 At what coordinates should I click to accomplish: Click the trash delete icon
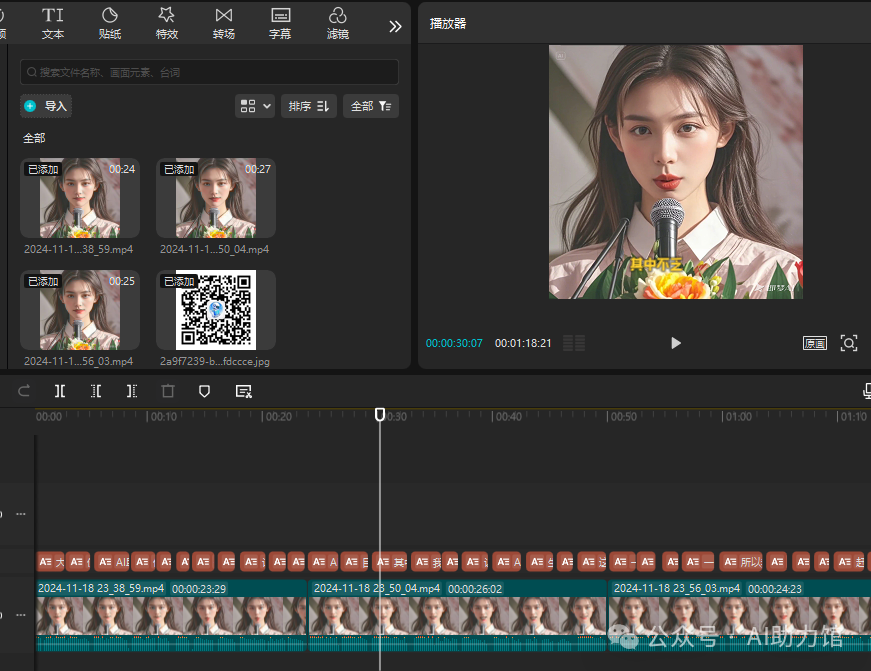pos(168,391)
